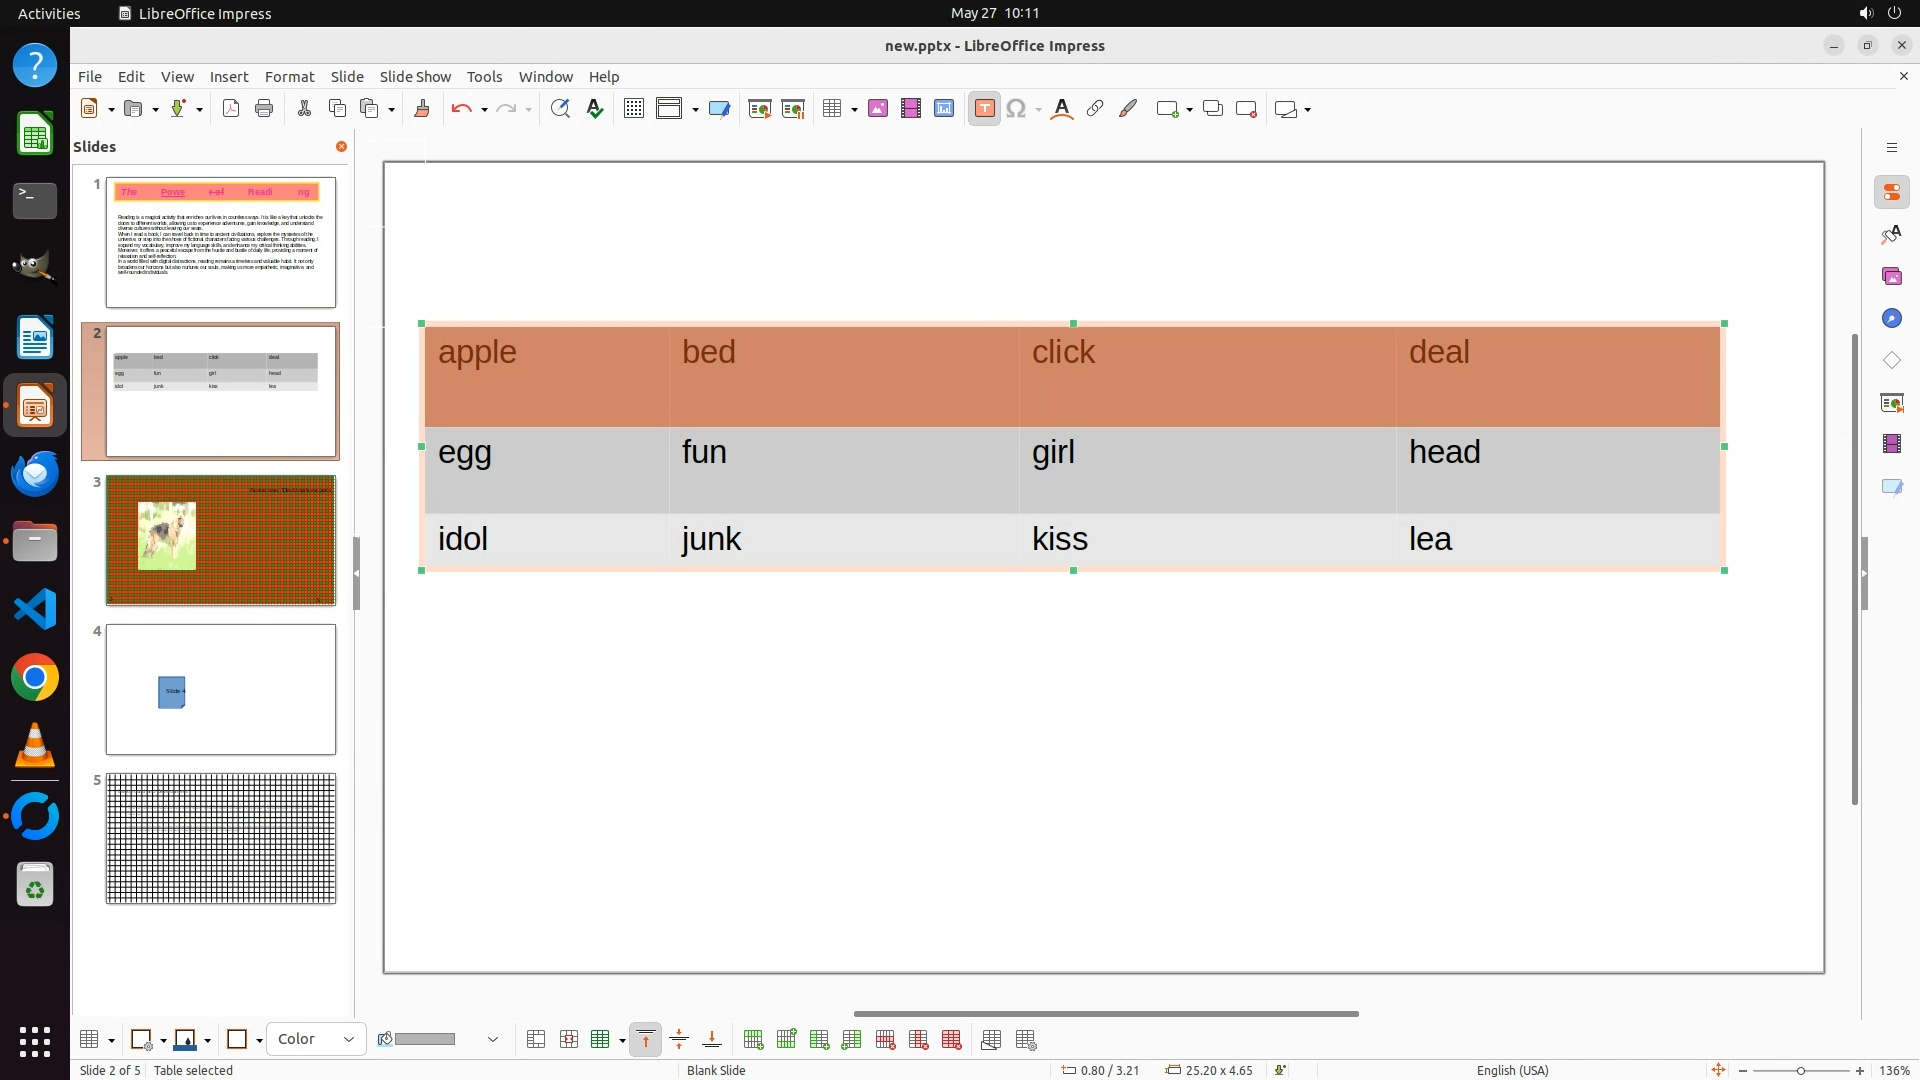Click the Merge Cells icon

[x=536, y=1040]
